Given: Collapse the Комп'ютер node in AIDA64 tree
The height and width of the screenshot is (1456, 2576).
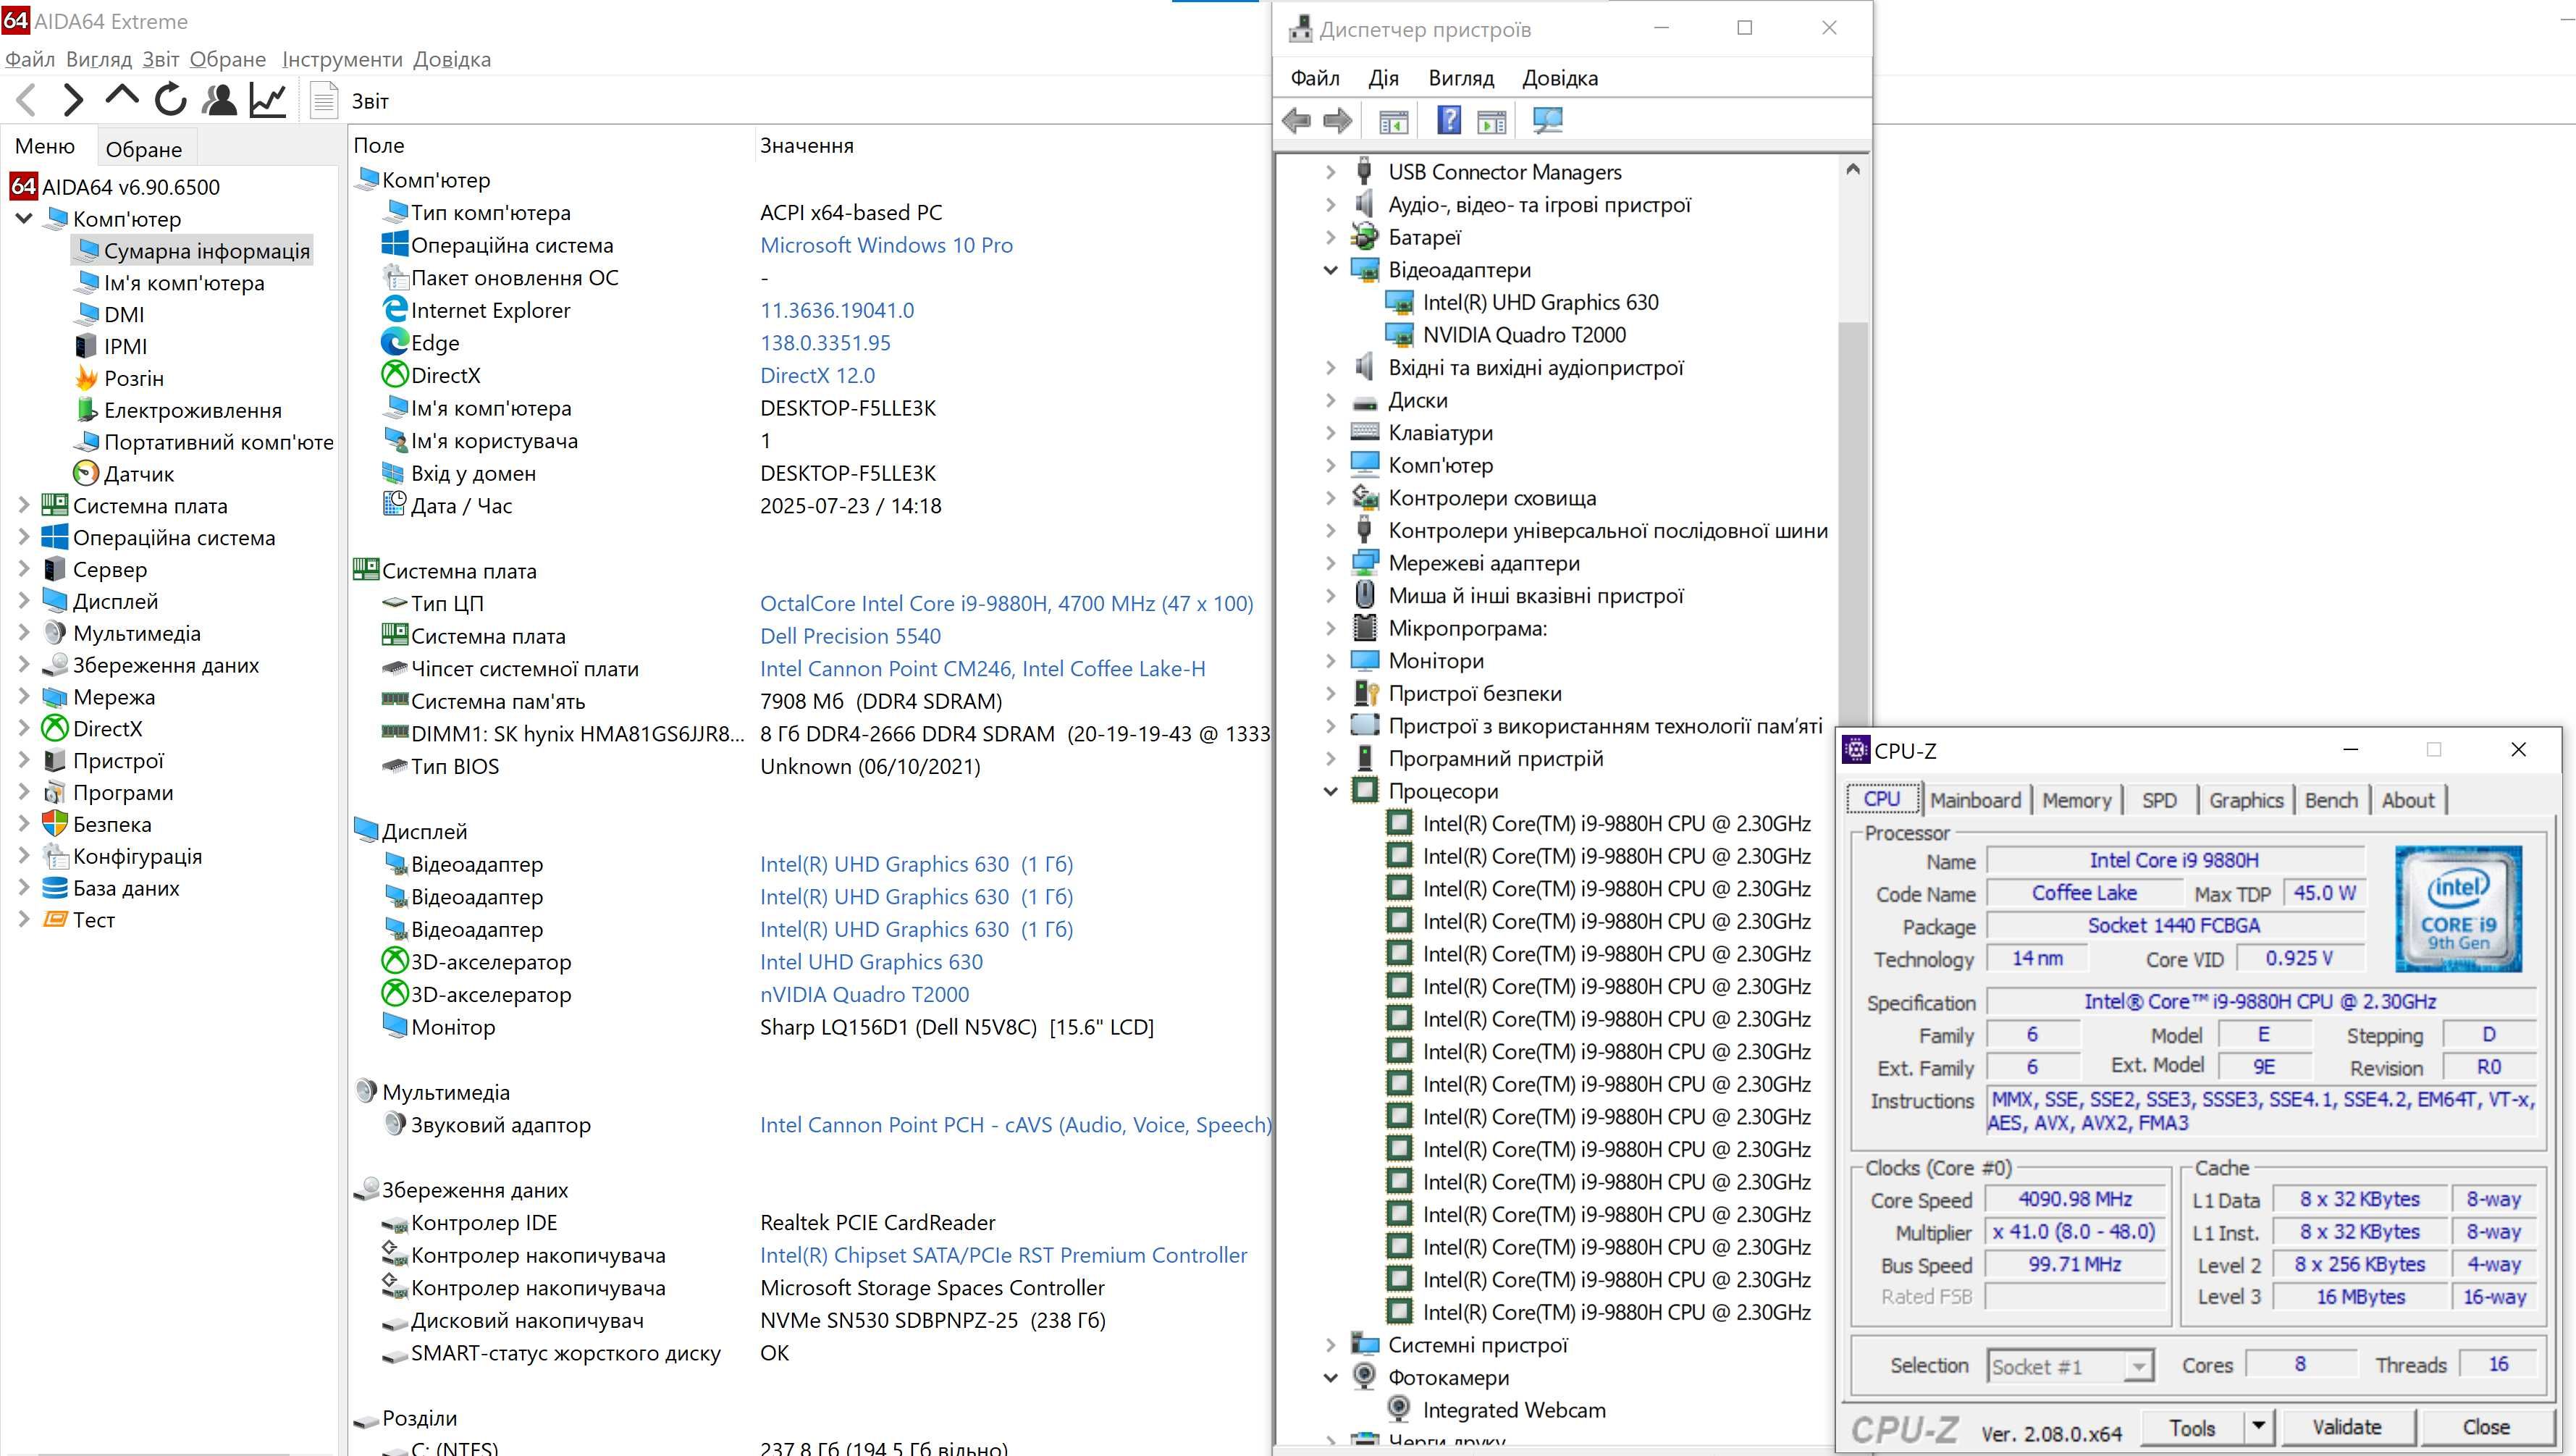Looking at the screenshot, I should click(x=24, y=218).
